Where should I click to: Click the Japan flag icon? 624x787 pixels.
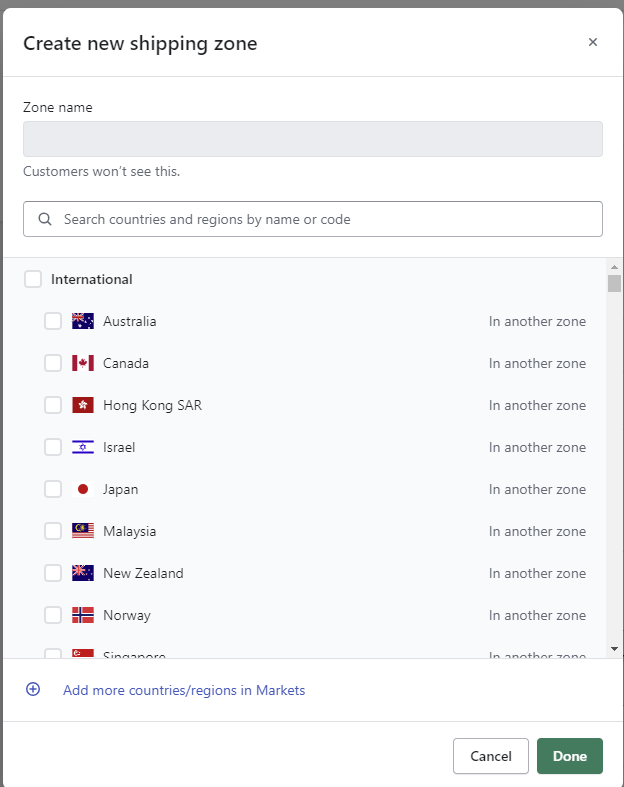coord(83,489)
